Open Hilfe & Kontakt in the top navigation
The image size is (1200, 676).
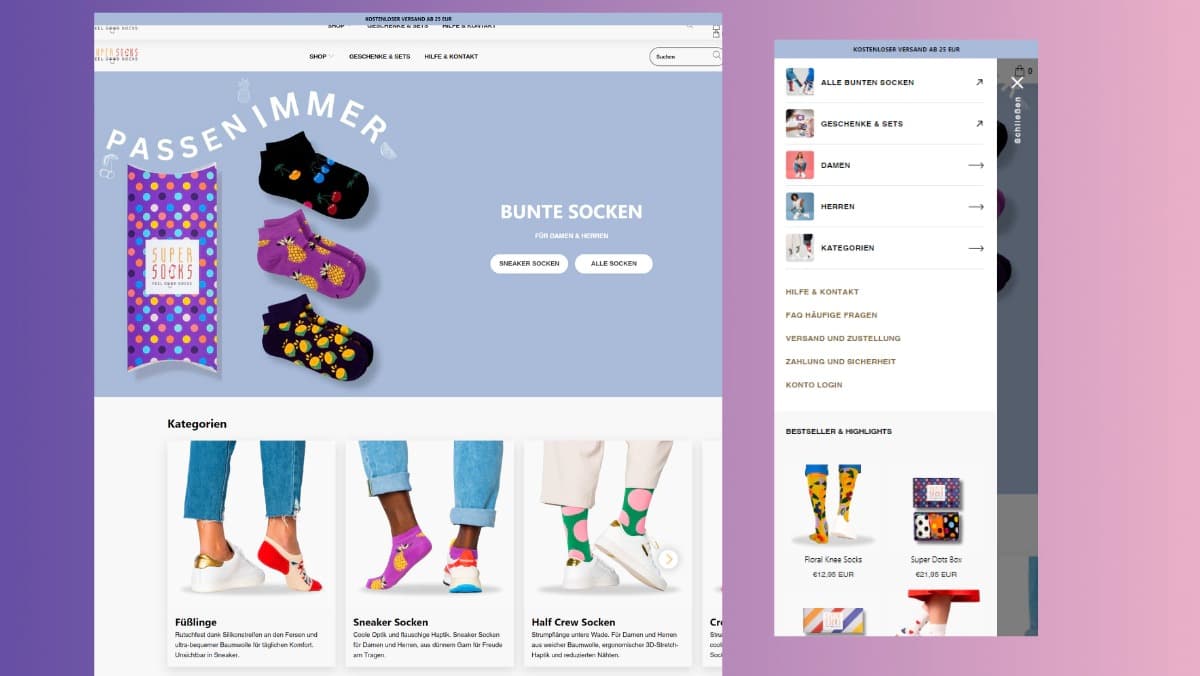tap(451, 56)
